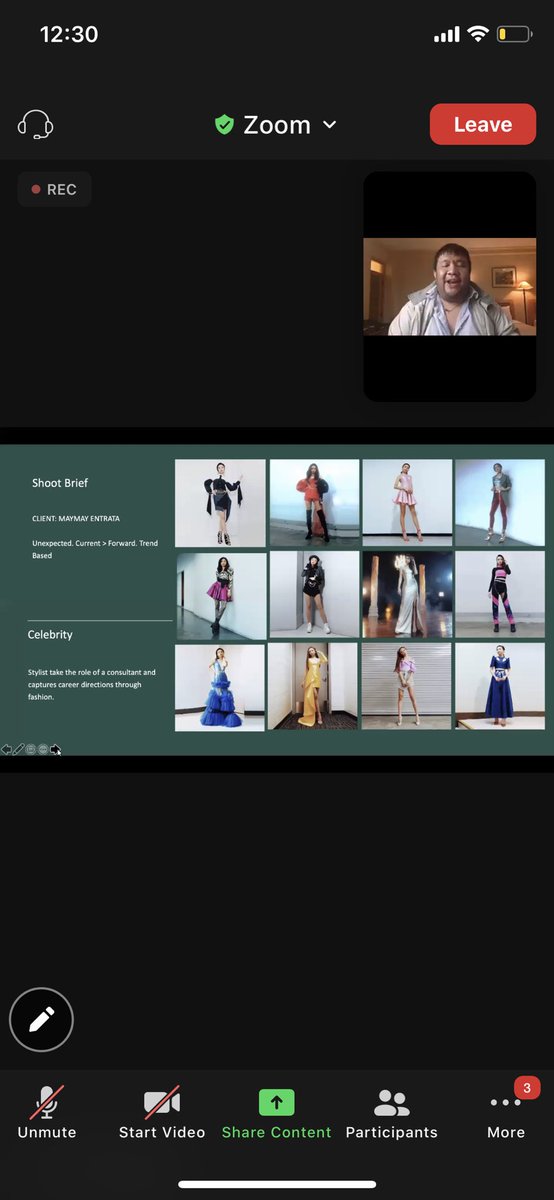This screenshot has height=1200, width=554.
Task: Open the More options menu
Action: 506,1112
